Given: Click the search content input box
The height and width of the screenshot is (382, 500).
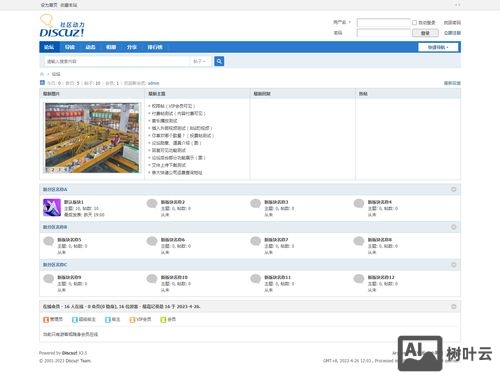Looking at the screenshot, I should 117,61.
